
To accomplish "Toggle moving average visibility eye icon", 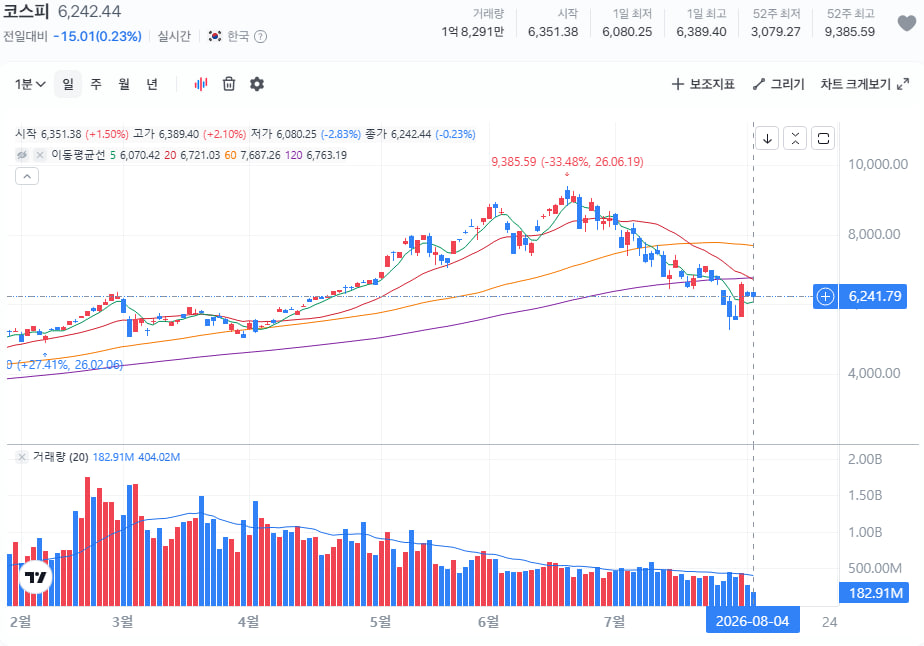I will click(22, 155).
